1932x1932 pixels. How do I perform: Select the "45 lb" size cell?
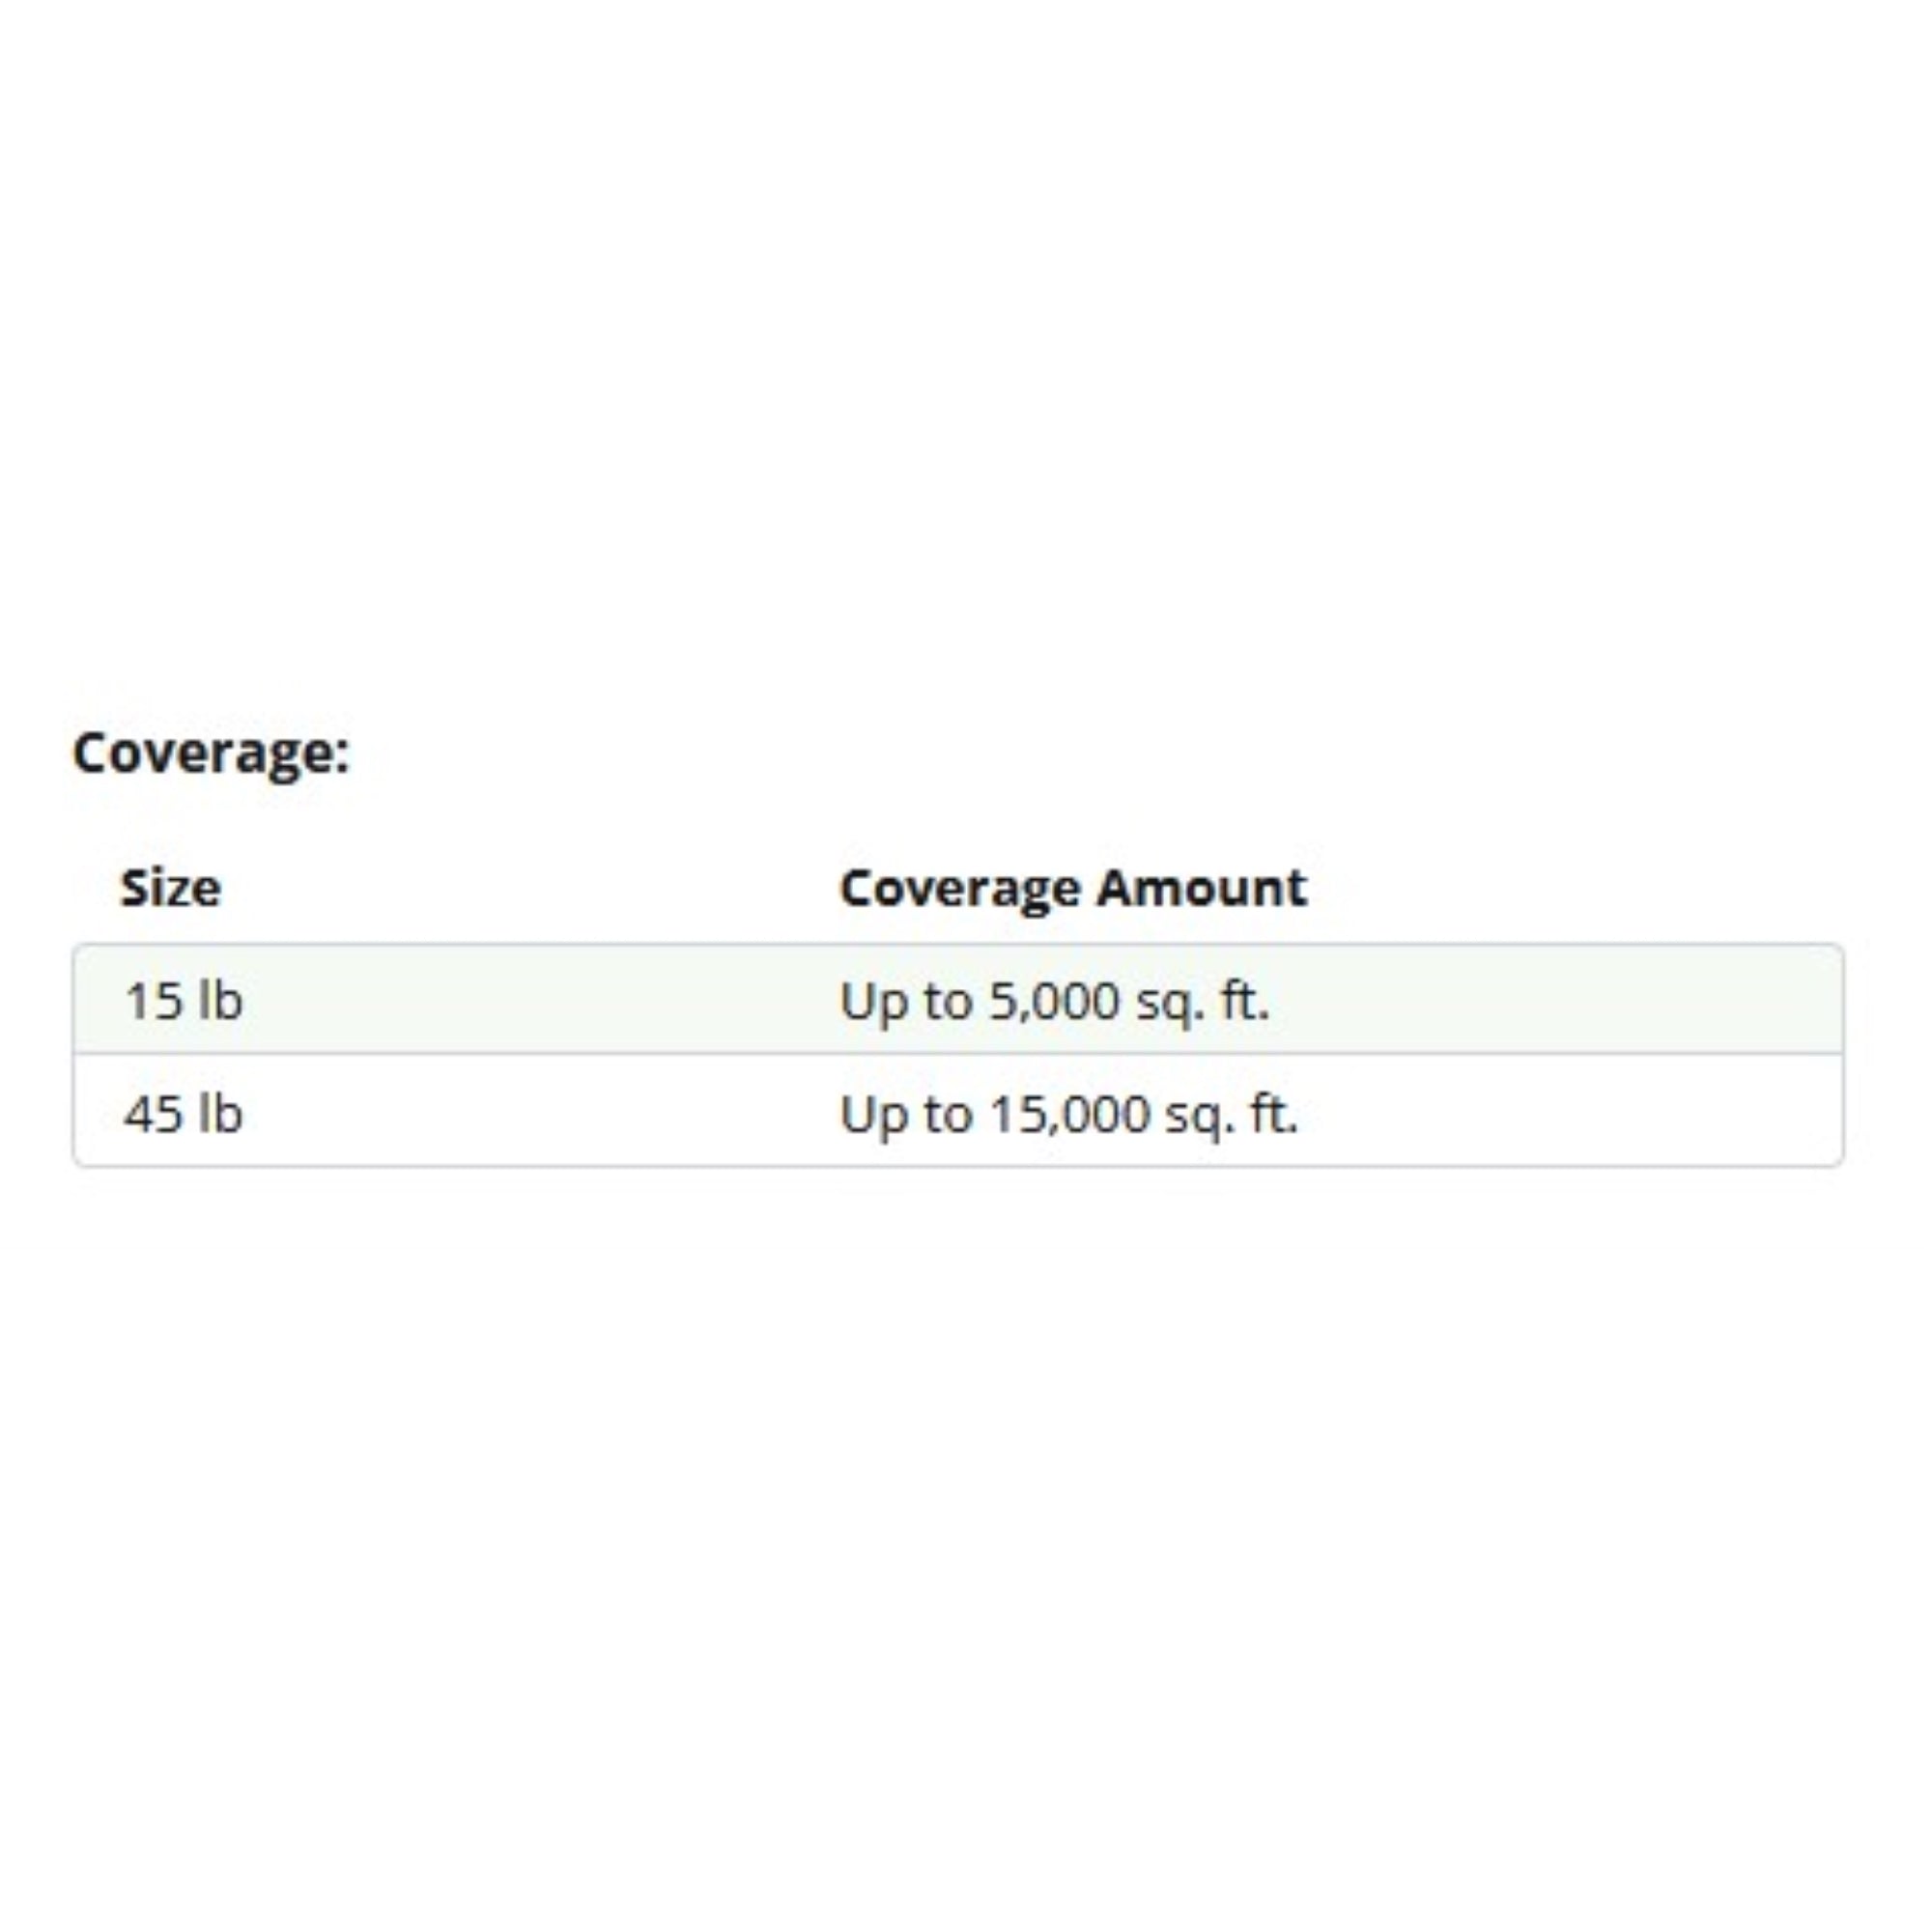(x=183, y=1113)
